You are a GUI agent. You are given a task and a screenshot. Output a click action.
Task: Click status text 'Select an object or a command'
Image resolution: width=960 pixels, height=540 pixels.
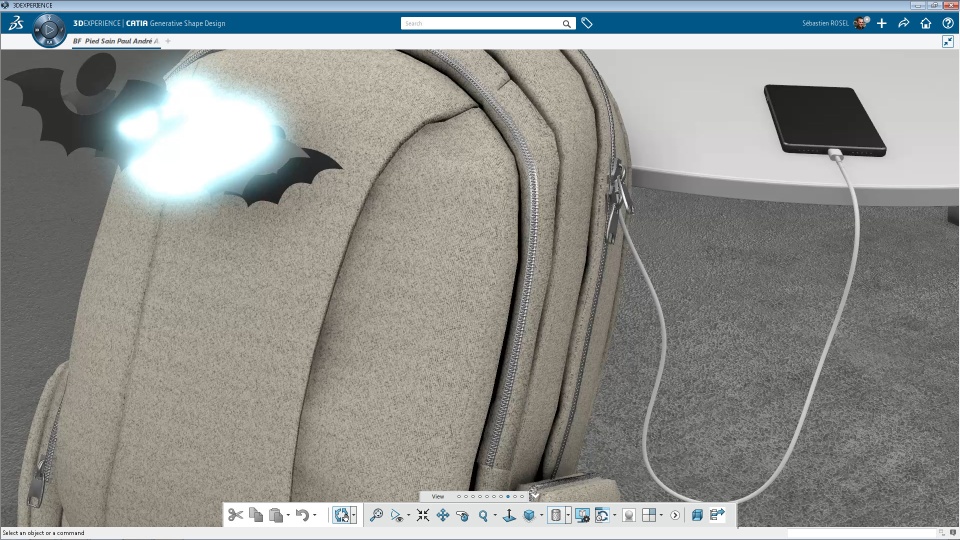[x=43, y=533]
